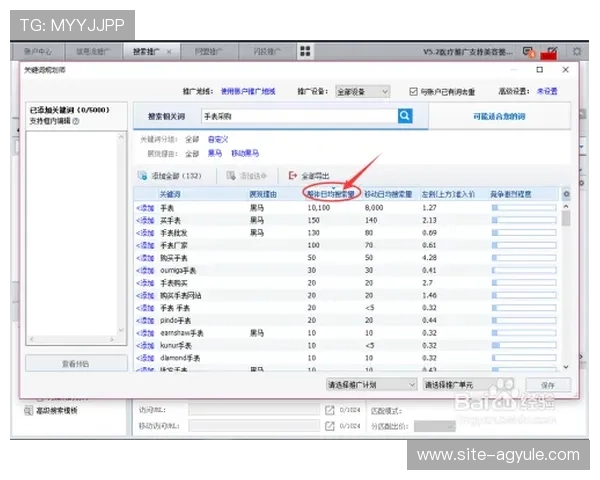The width and height of the screenshot is (600, 480).
Task: Sort by the 整体日均搜索量 column header
Action: click(331, 194)
